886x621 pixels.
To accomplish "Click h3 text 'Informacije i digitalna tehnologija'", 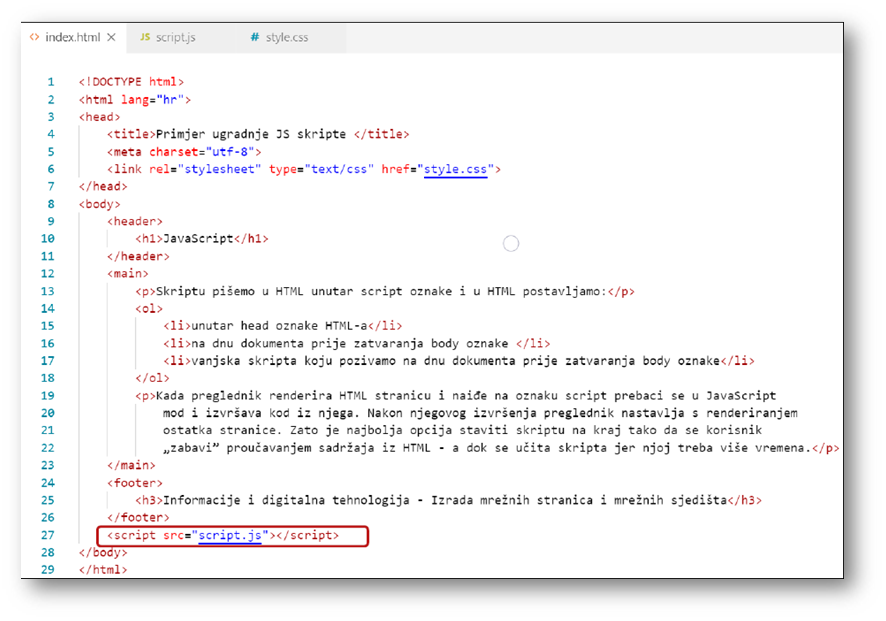I will click(286, 500).
